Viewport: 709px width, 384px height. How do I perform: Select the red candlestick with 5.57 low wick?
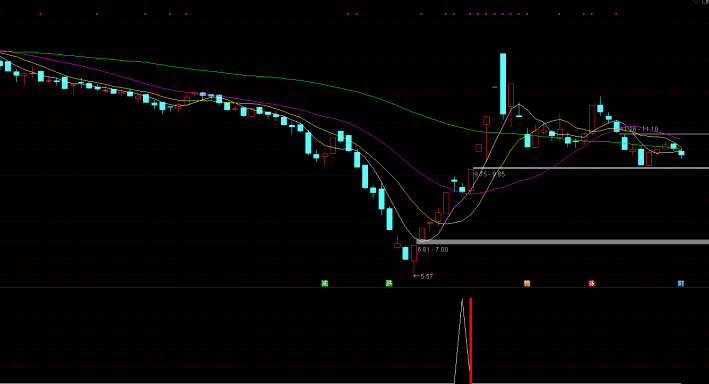point(414,259)
